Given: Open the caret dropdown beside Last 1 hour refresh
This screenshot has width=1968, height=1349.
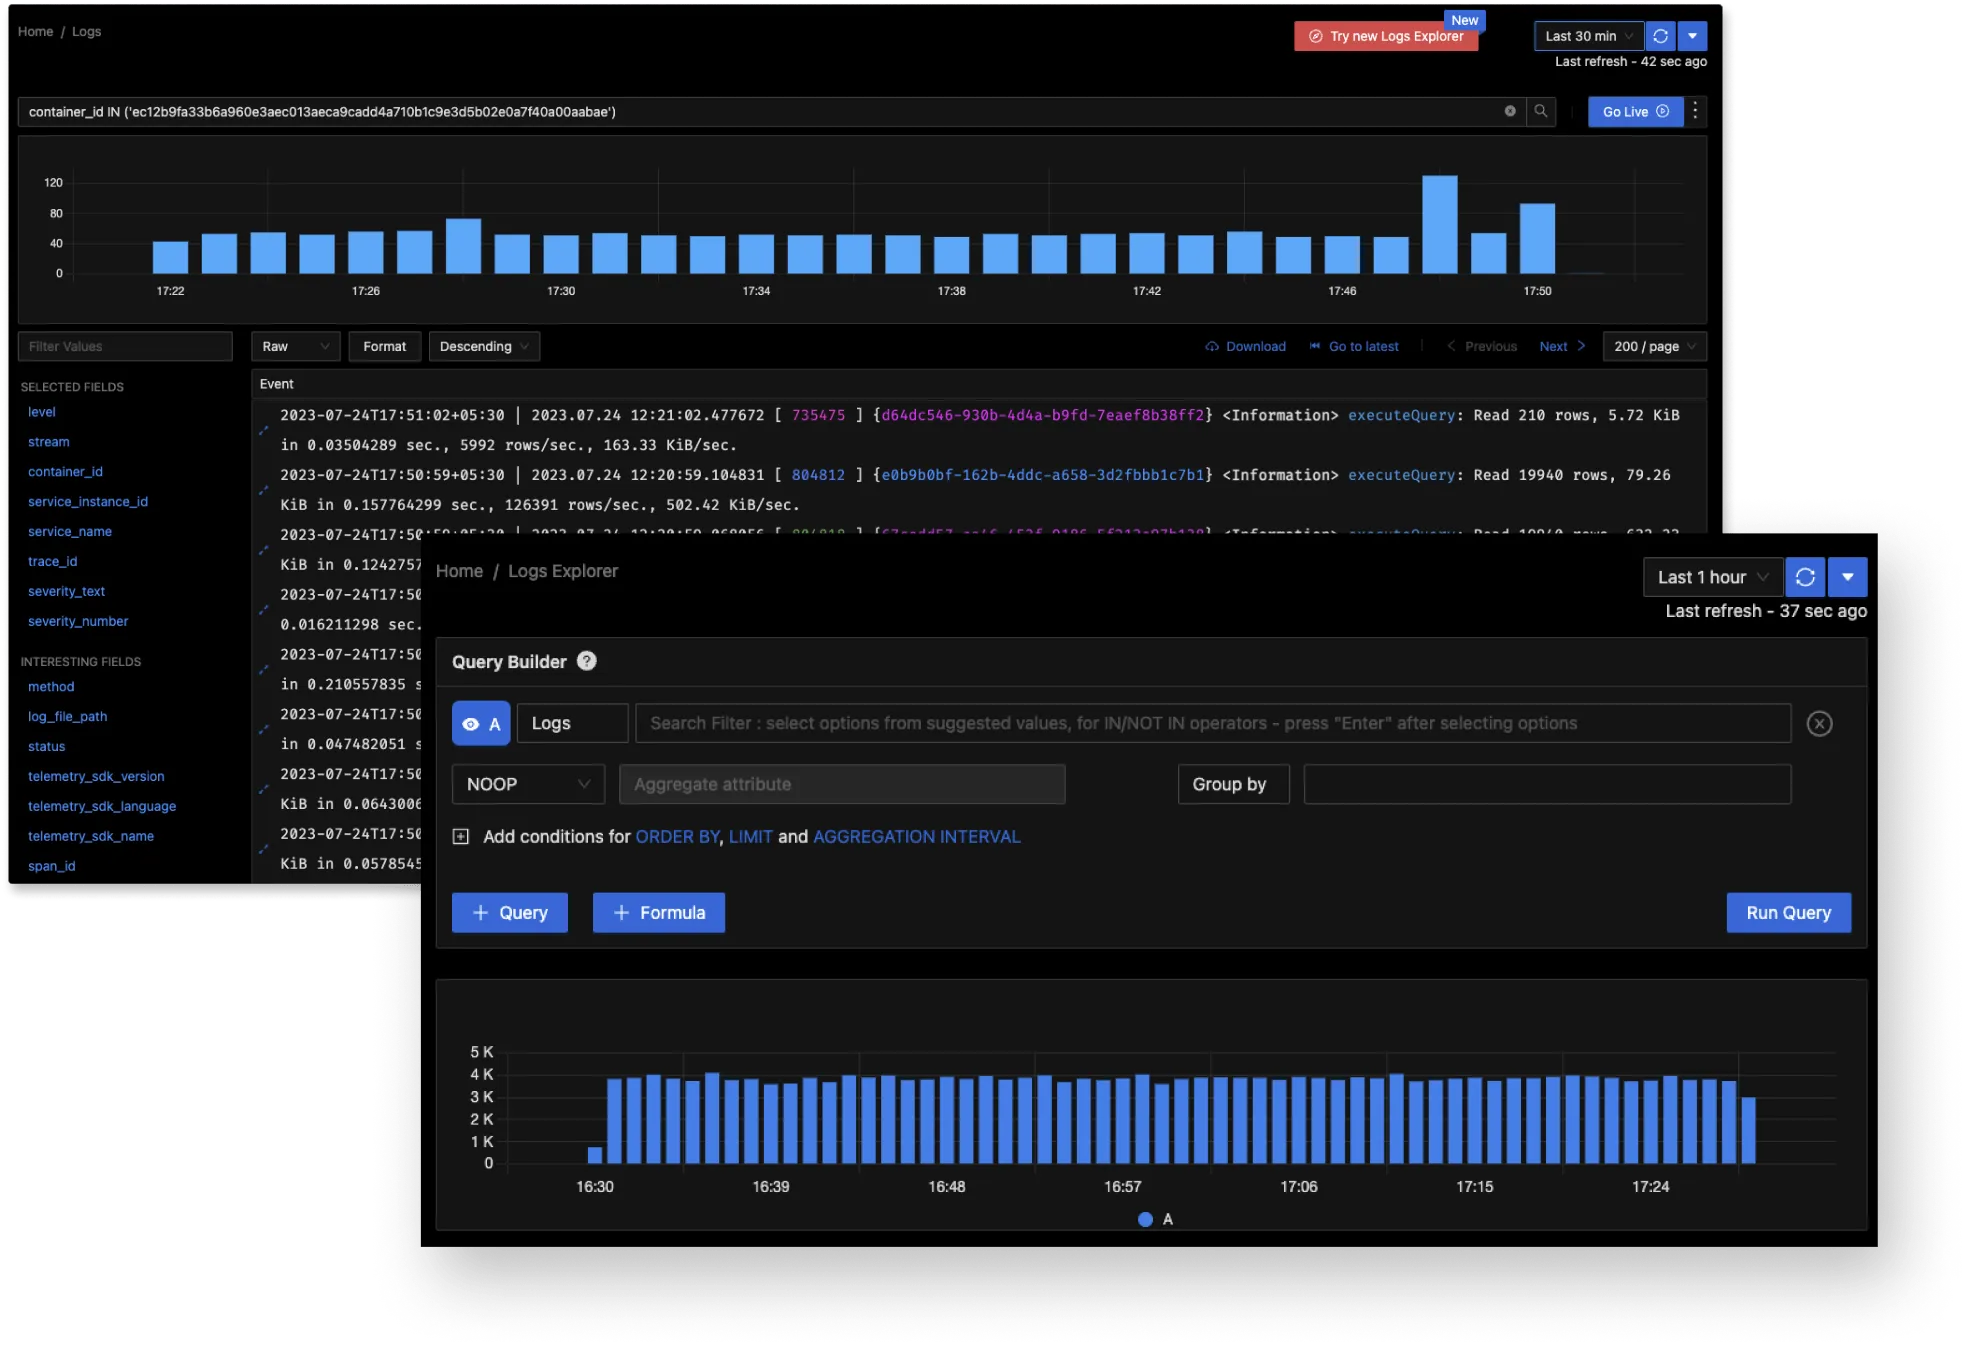Looking at the screenshot, I should coord(1848,577).
